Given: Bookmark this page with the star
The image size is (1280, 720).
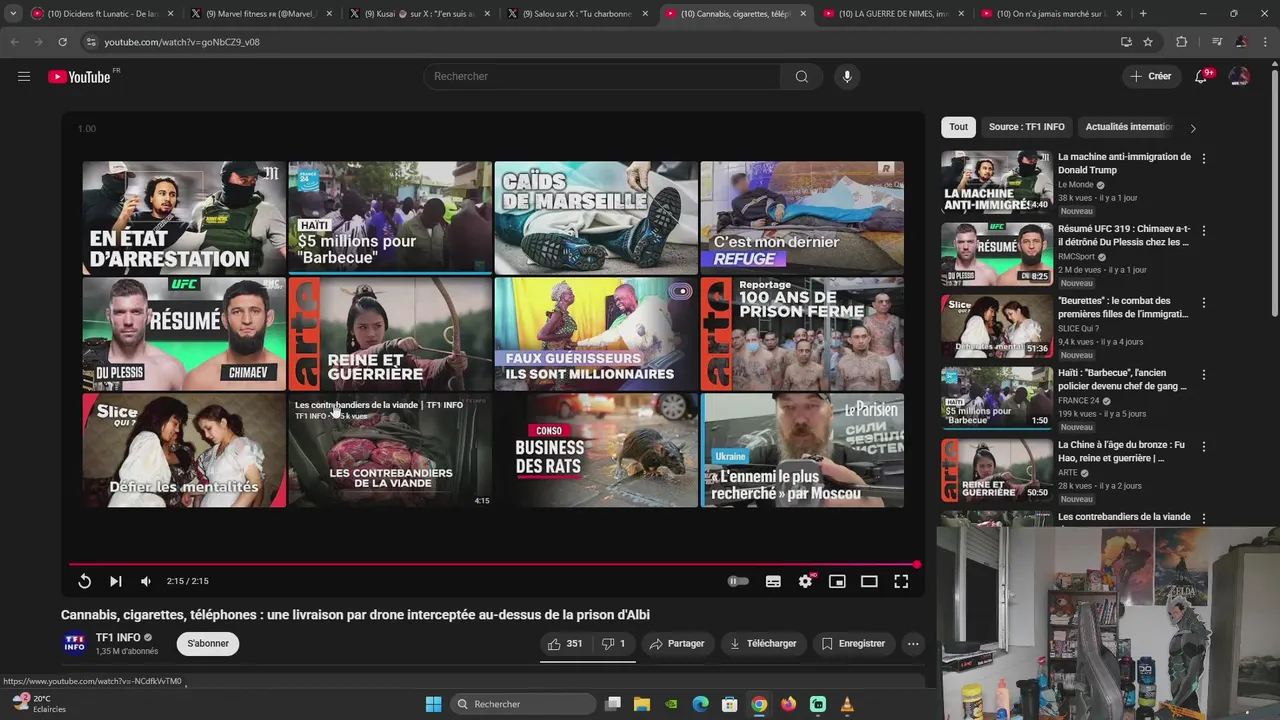Looking at the screenshot, I should 1148,42.
